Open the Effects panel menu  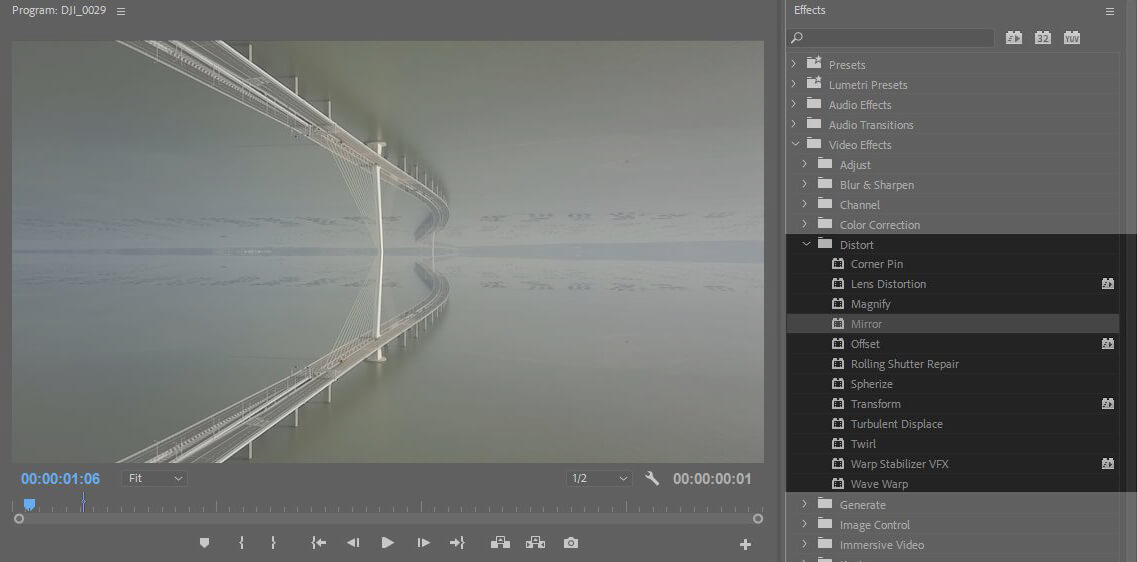tap(1109, 12)
